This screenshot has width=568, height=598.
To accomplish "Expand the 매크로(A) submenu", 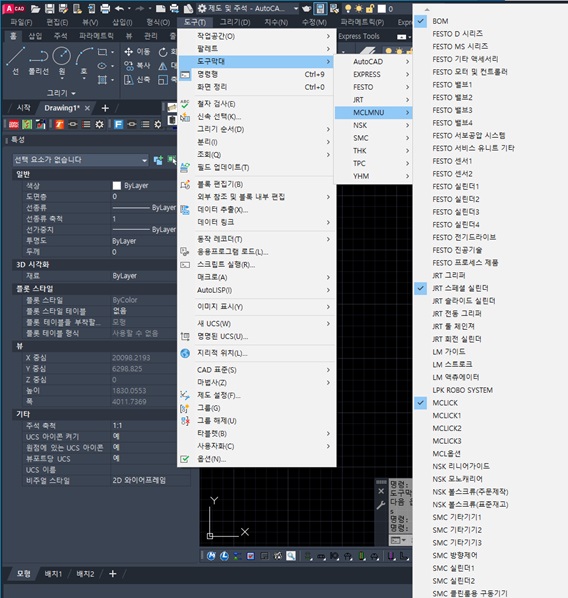I will [x=256, y=277].
